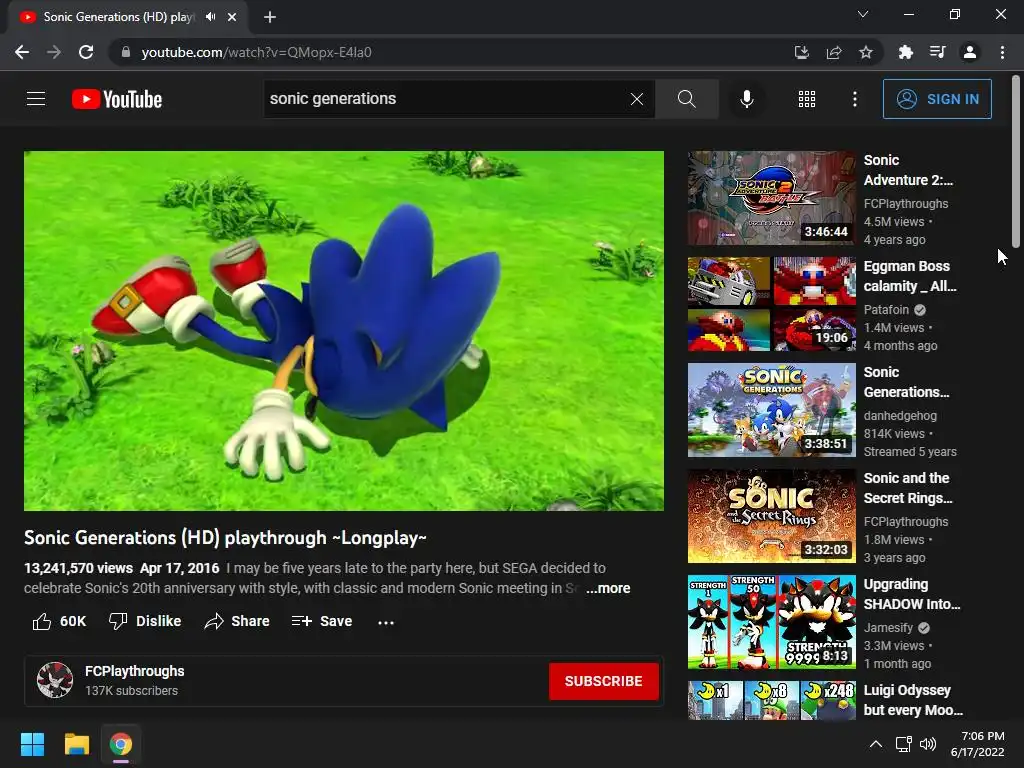Open taskbar clock showing 7:06 PM
Viewport: 1024px width, 768px height.
click(x=978, y=744)
